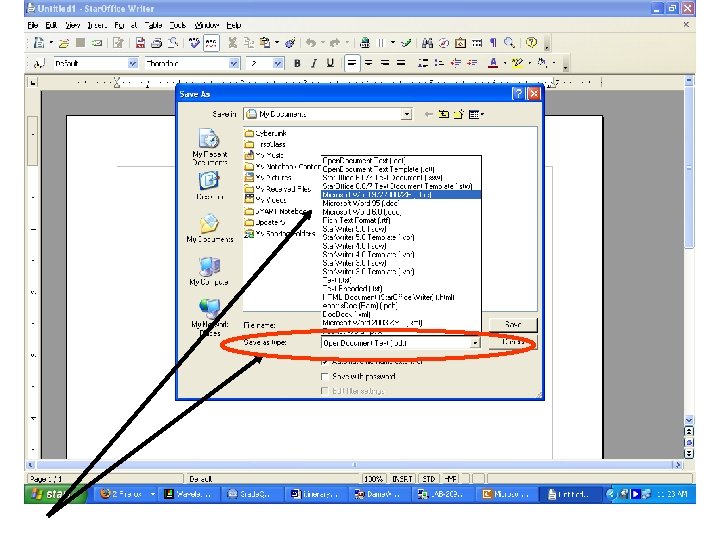This screenshot has height=540, width=720.
Task: Click Redo arrow in Writer toolbar
Action: click(x=335, y=43)
